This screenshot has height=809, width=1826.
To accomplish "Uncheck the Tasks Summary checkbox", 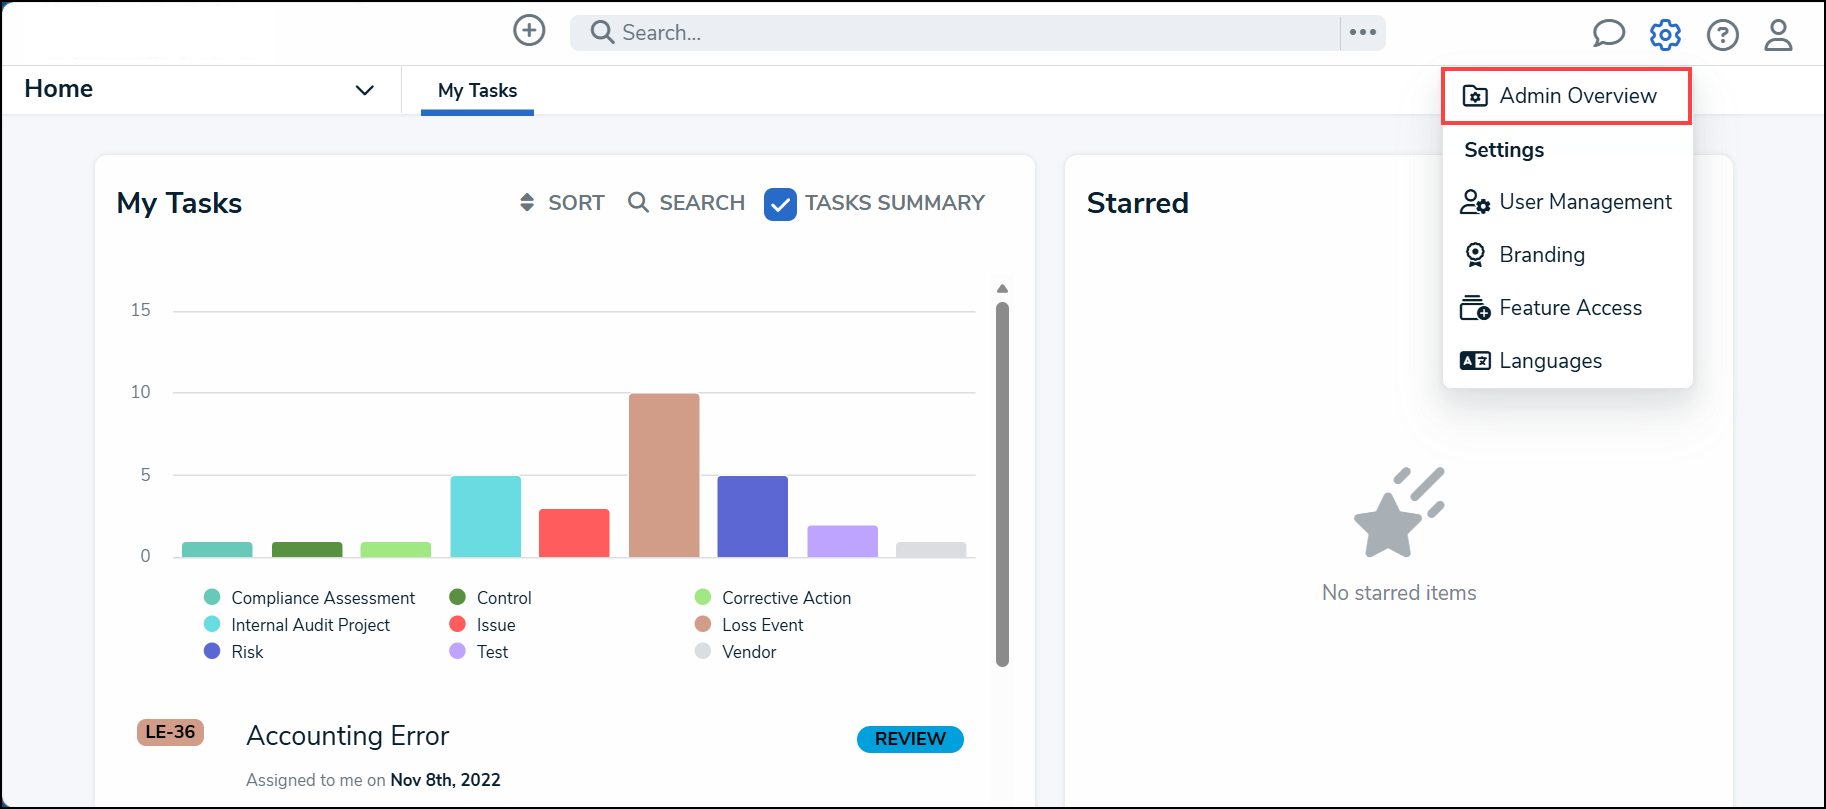I will (x=780, y=204).
